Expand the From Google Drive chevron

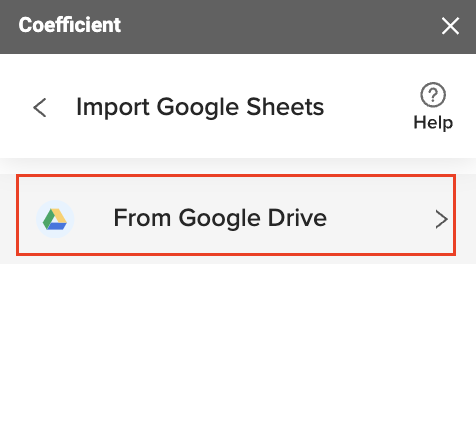pos(441,219)
